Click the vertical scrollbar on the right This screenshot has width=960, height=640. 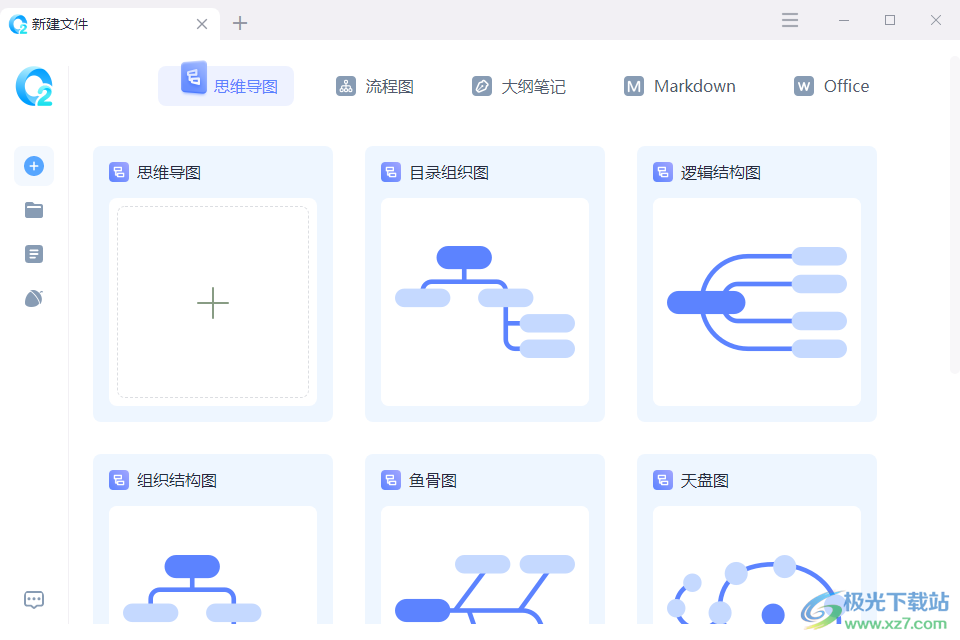coord(954,214)
